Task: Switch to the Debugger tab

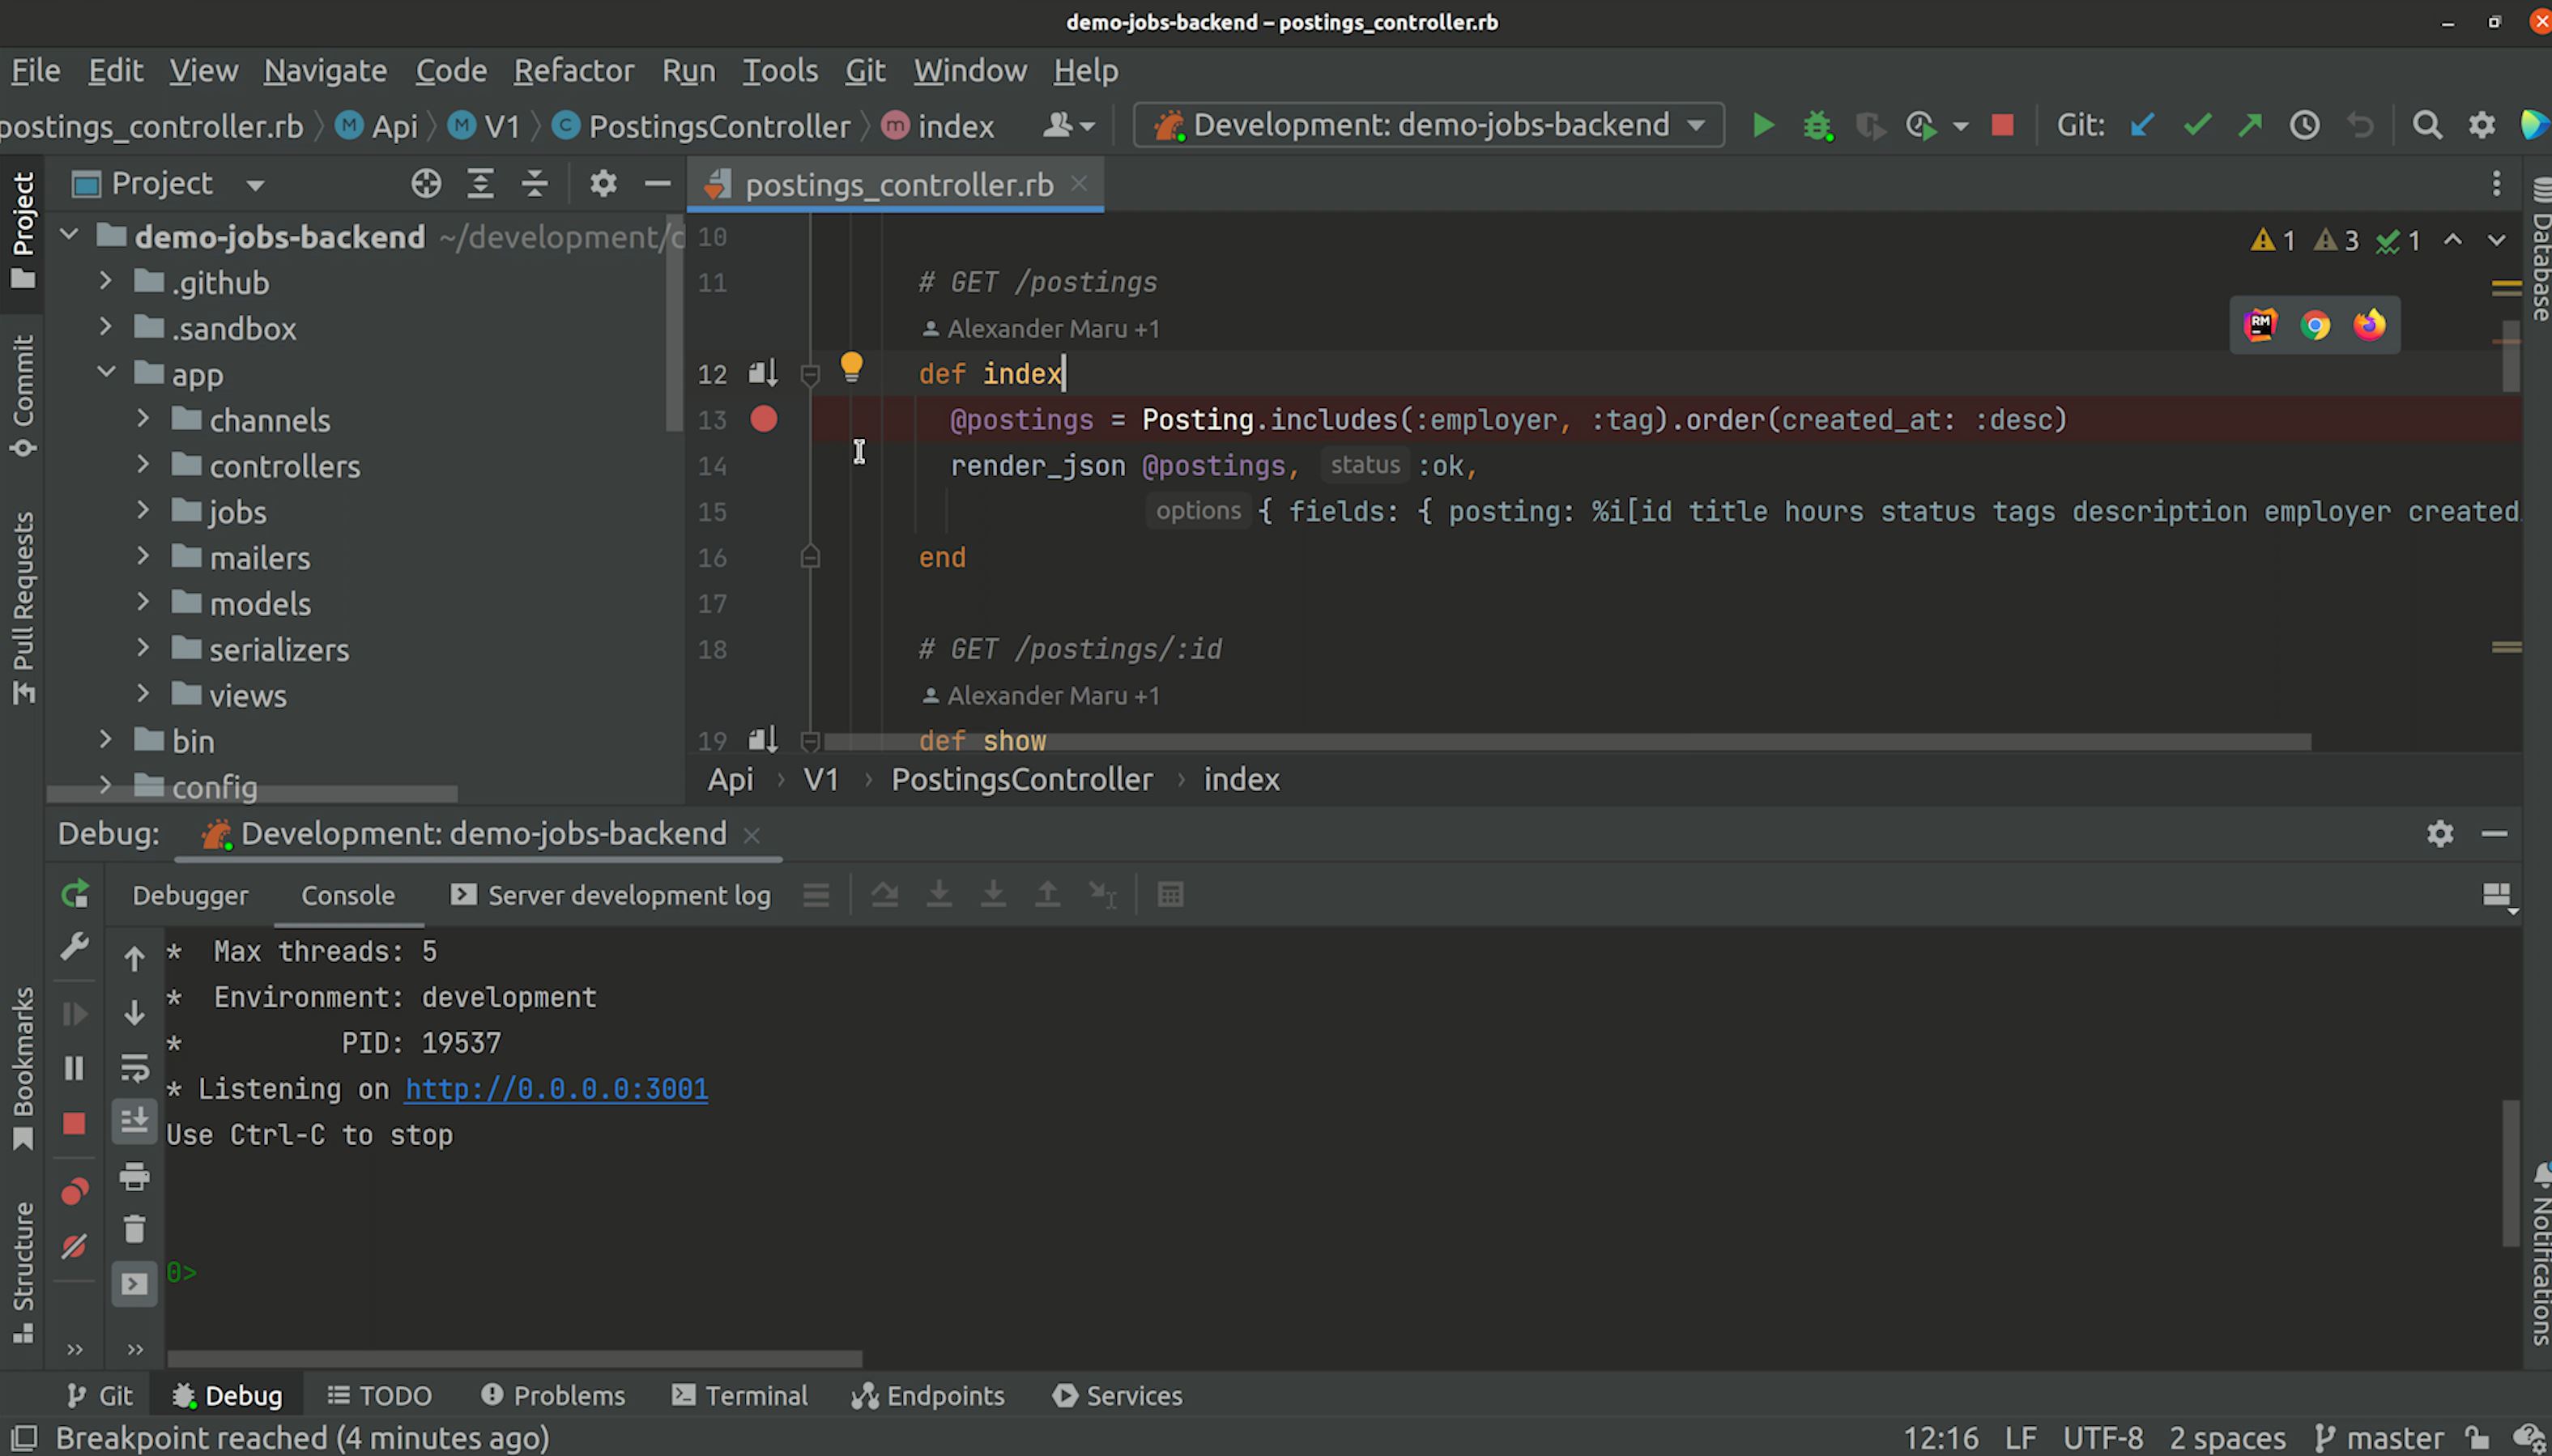Action: 190,895
